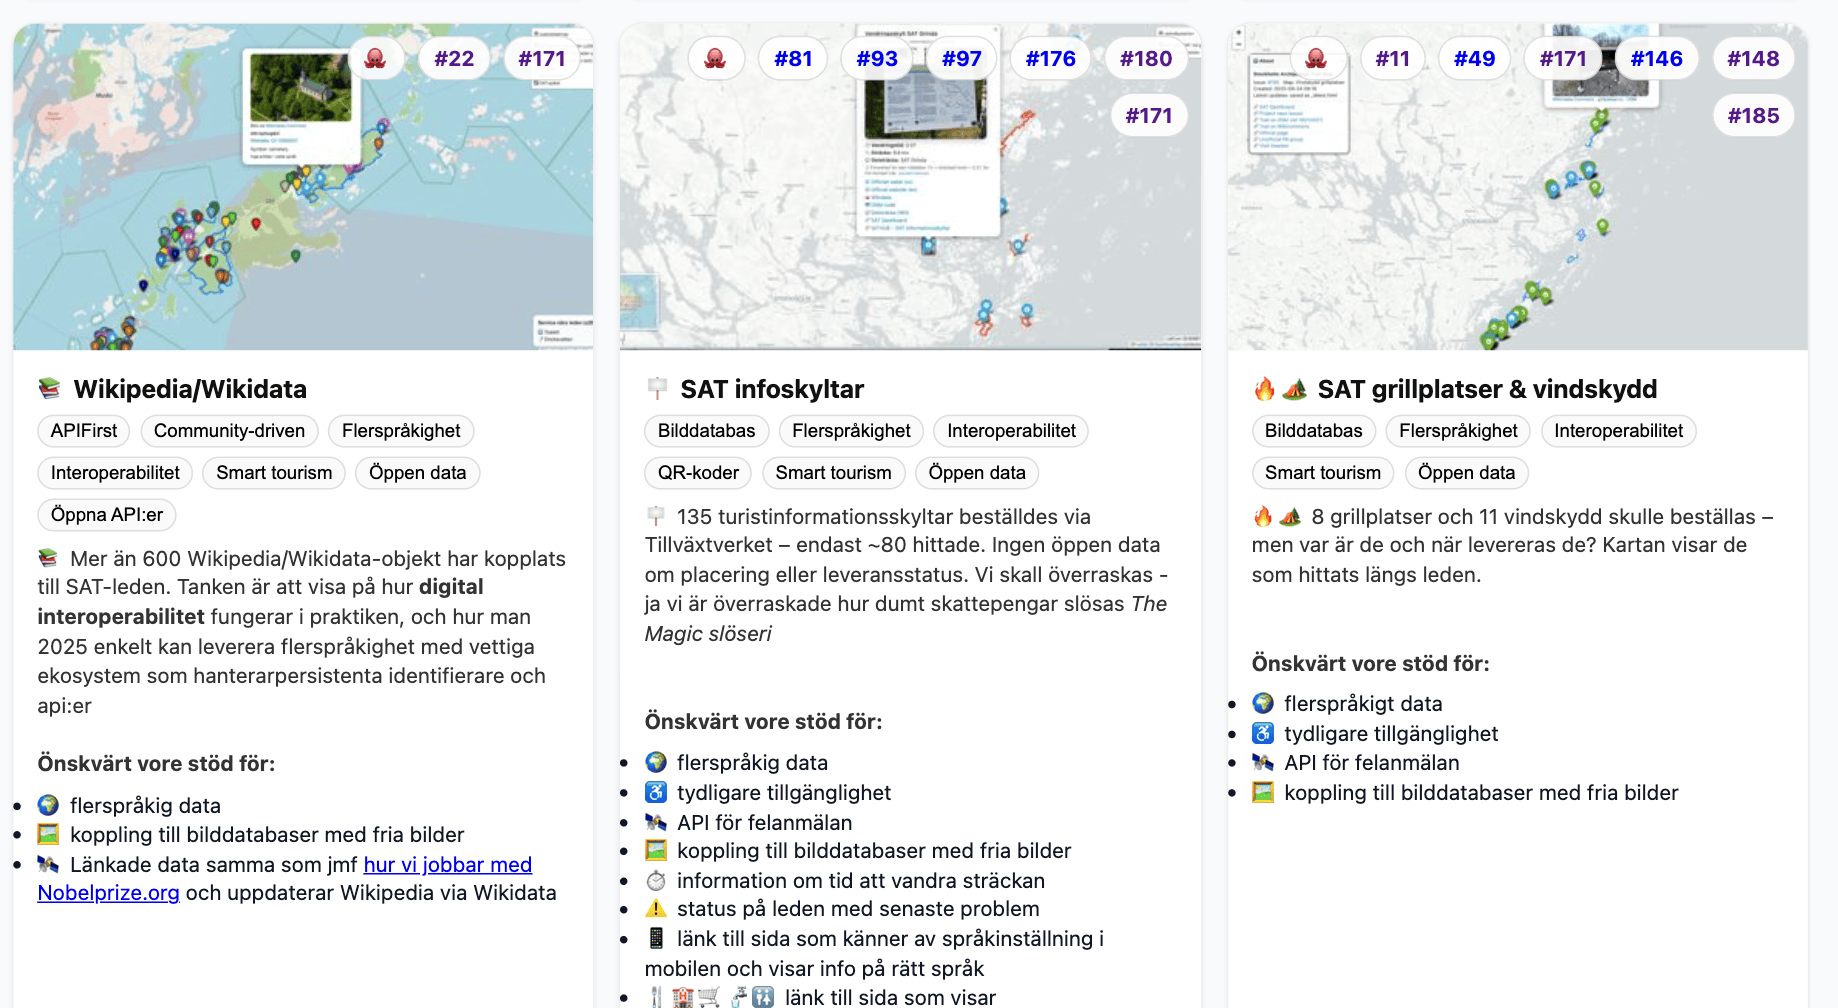Screen dimensions: 1838x1008
Task: Click the Öppna API:er tag
Action: pos(107,515)
